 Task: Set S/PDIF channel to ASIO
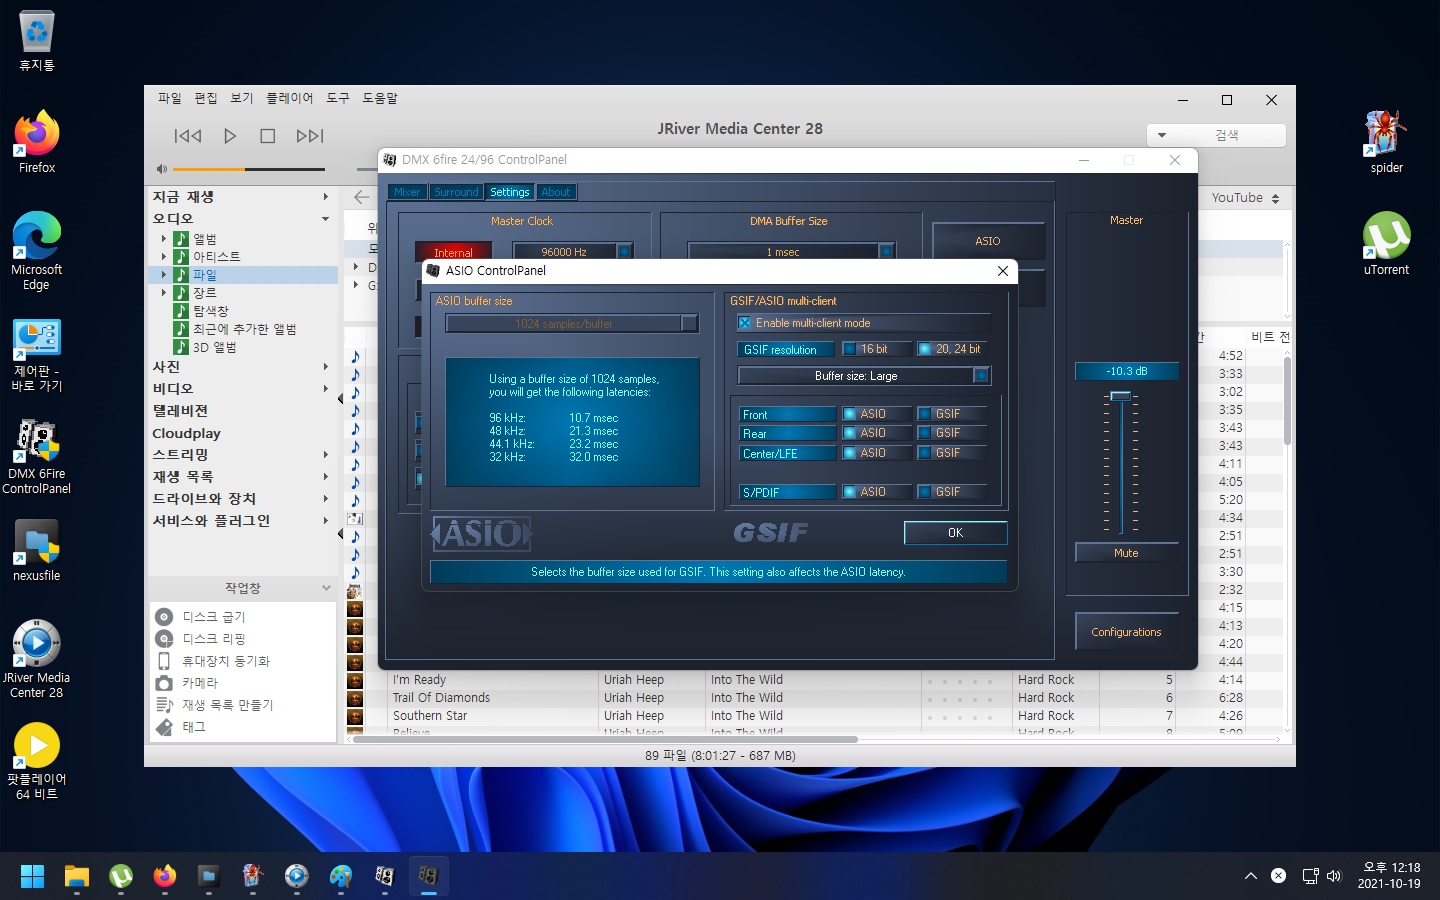pyautogui.click(x=849, y=492)
